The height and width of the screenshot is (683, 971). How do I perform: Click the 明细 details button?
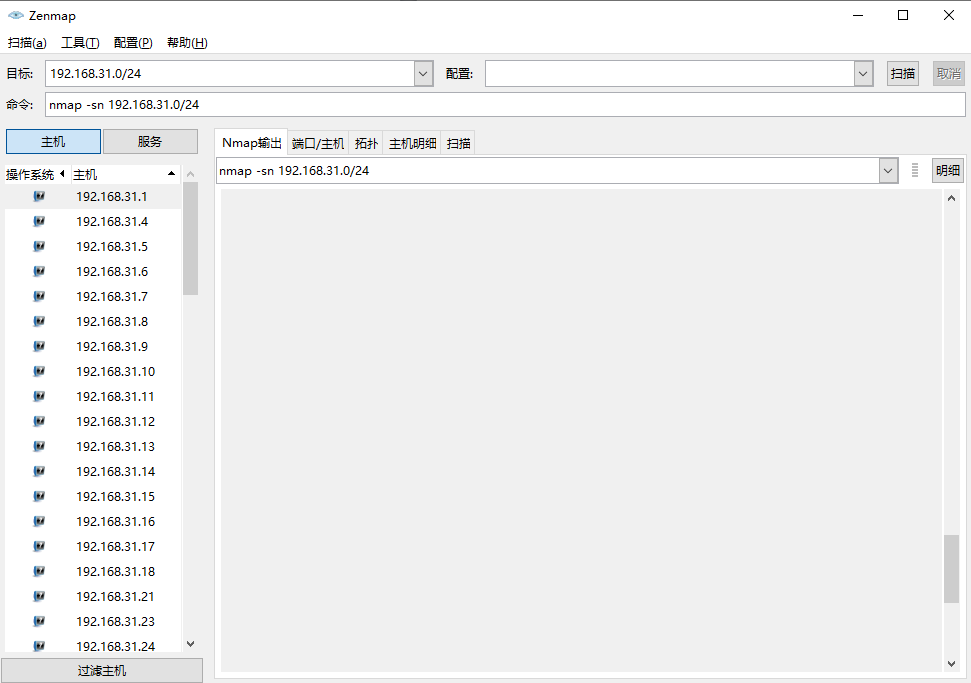tap(948, 170)
